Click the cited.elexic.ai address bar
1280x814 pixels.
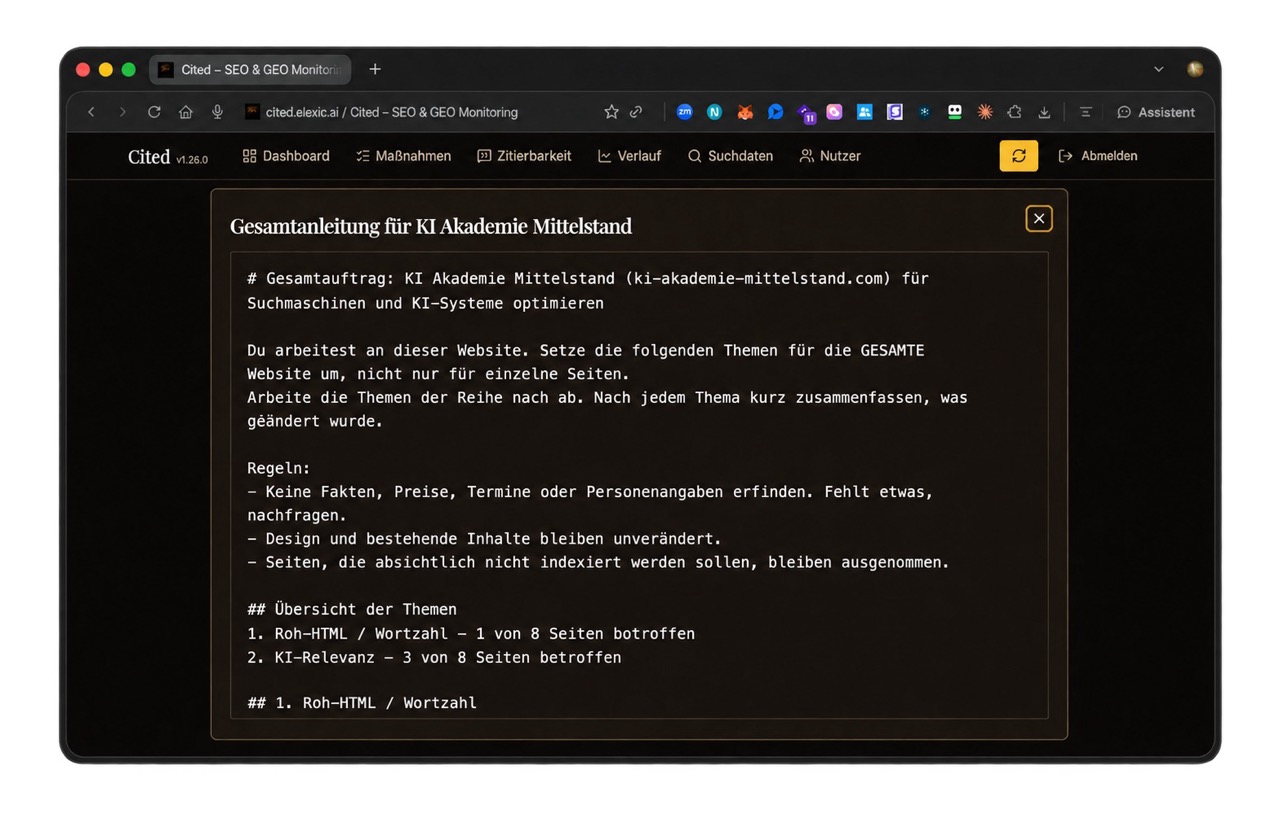(x=391, y=112)
